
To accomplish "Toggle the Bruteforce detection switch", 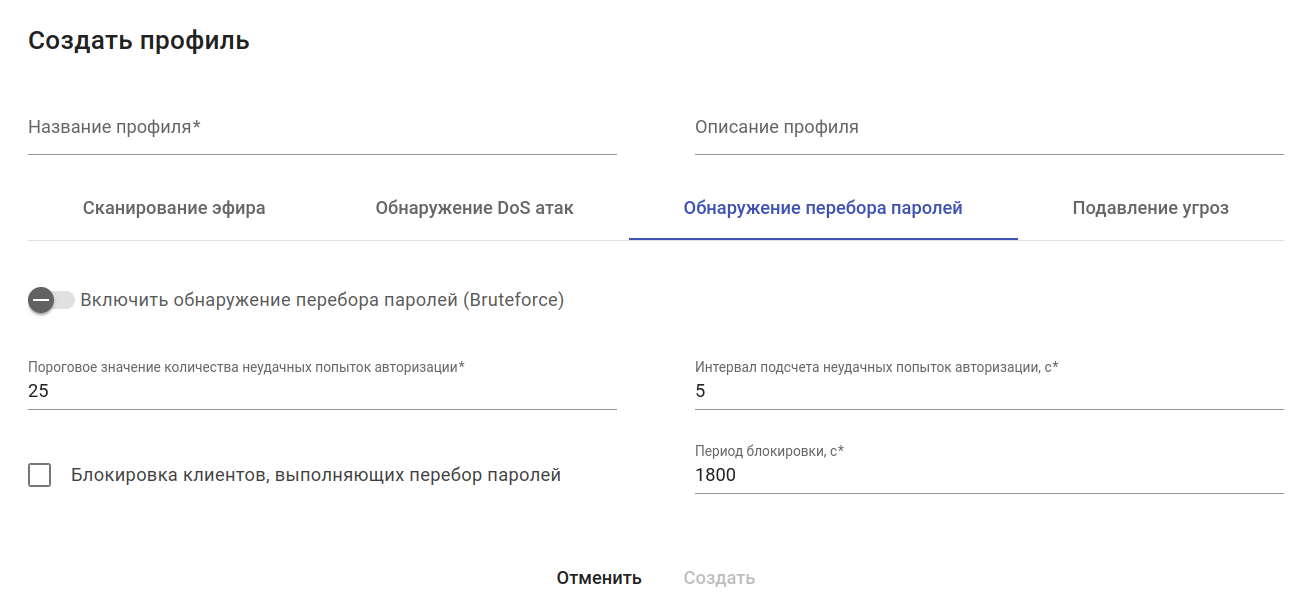I will [x=51, y=300].
